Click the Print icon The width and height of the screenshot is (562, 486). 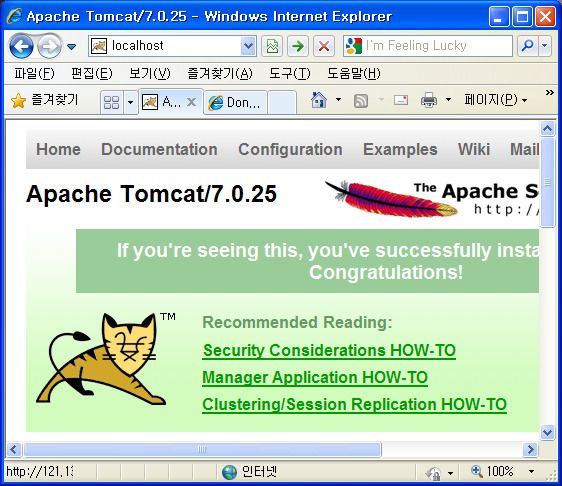(x=429, y=100)
